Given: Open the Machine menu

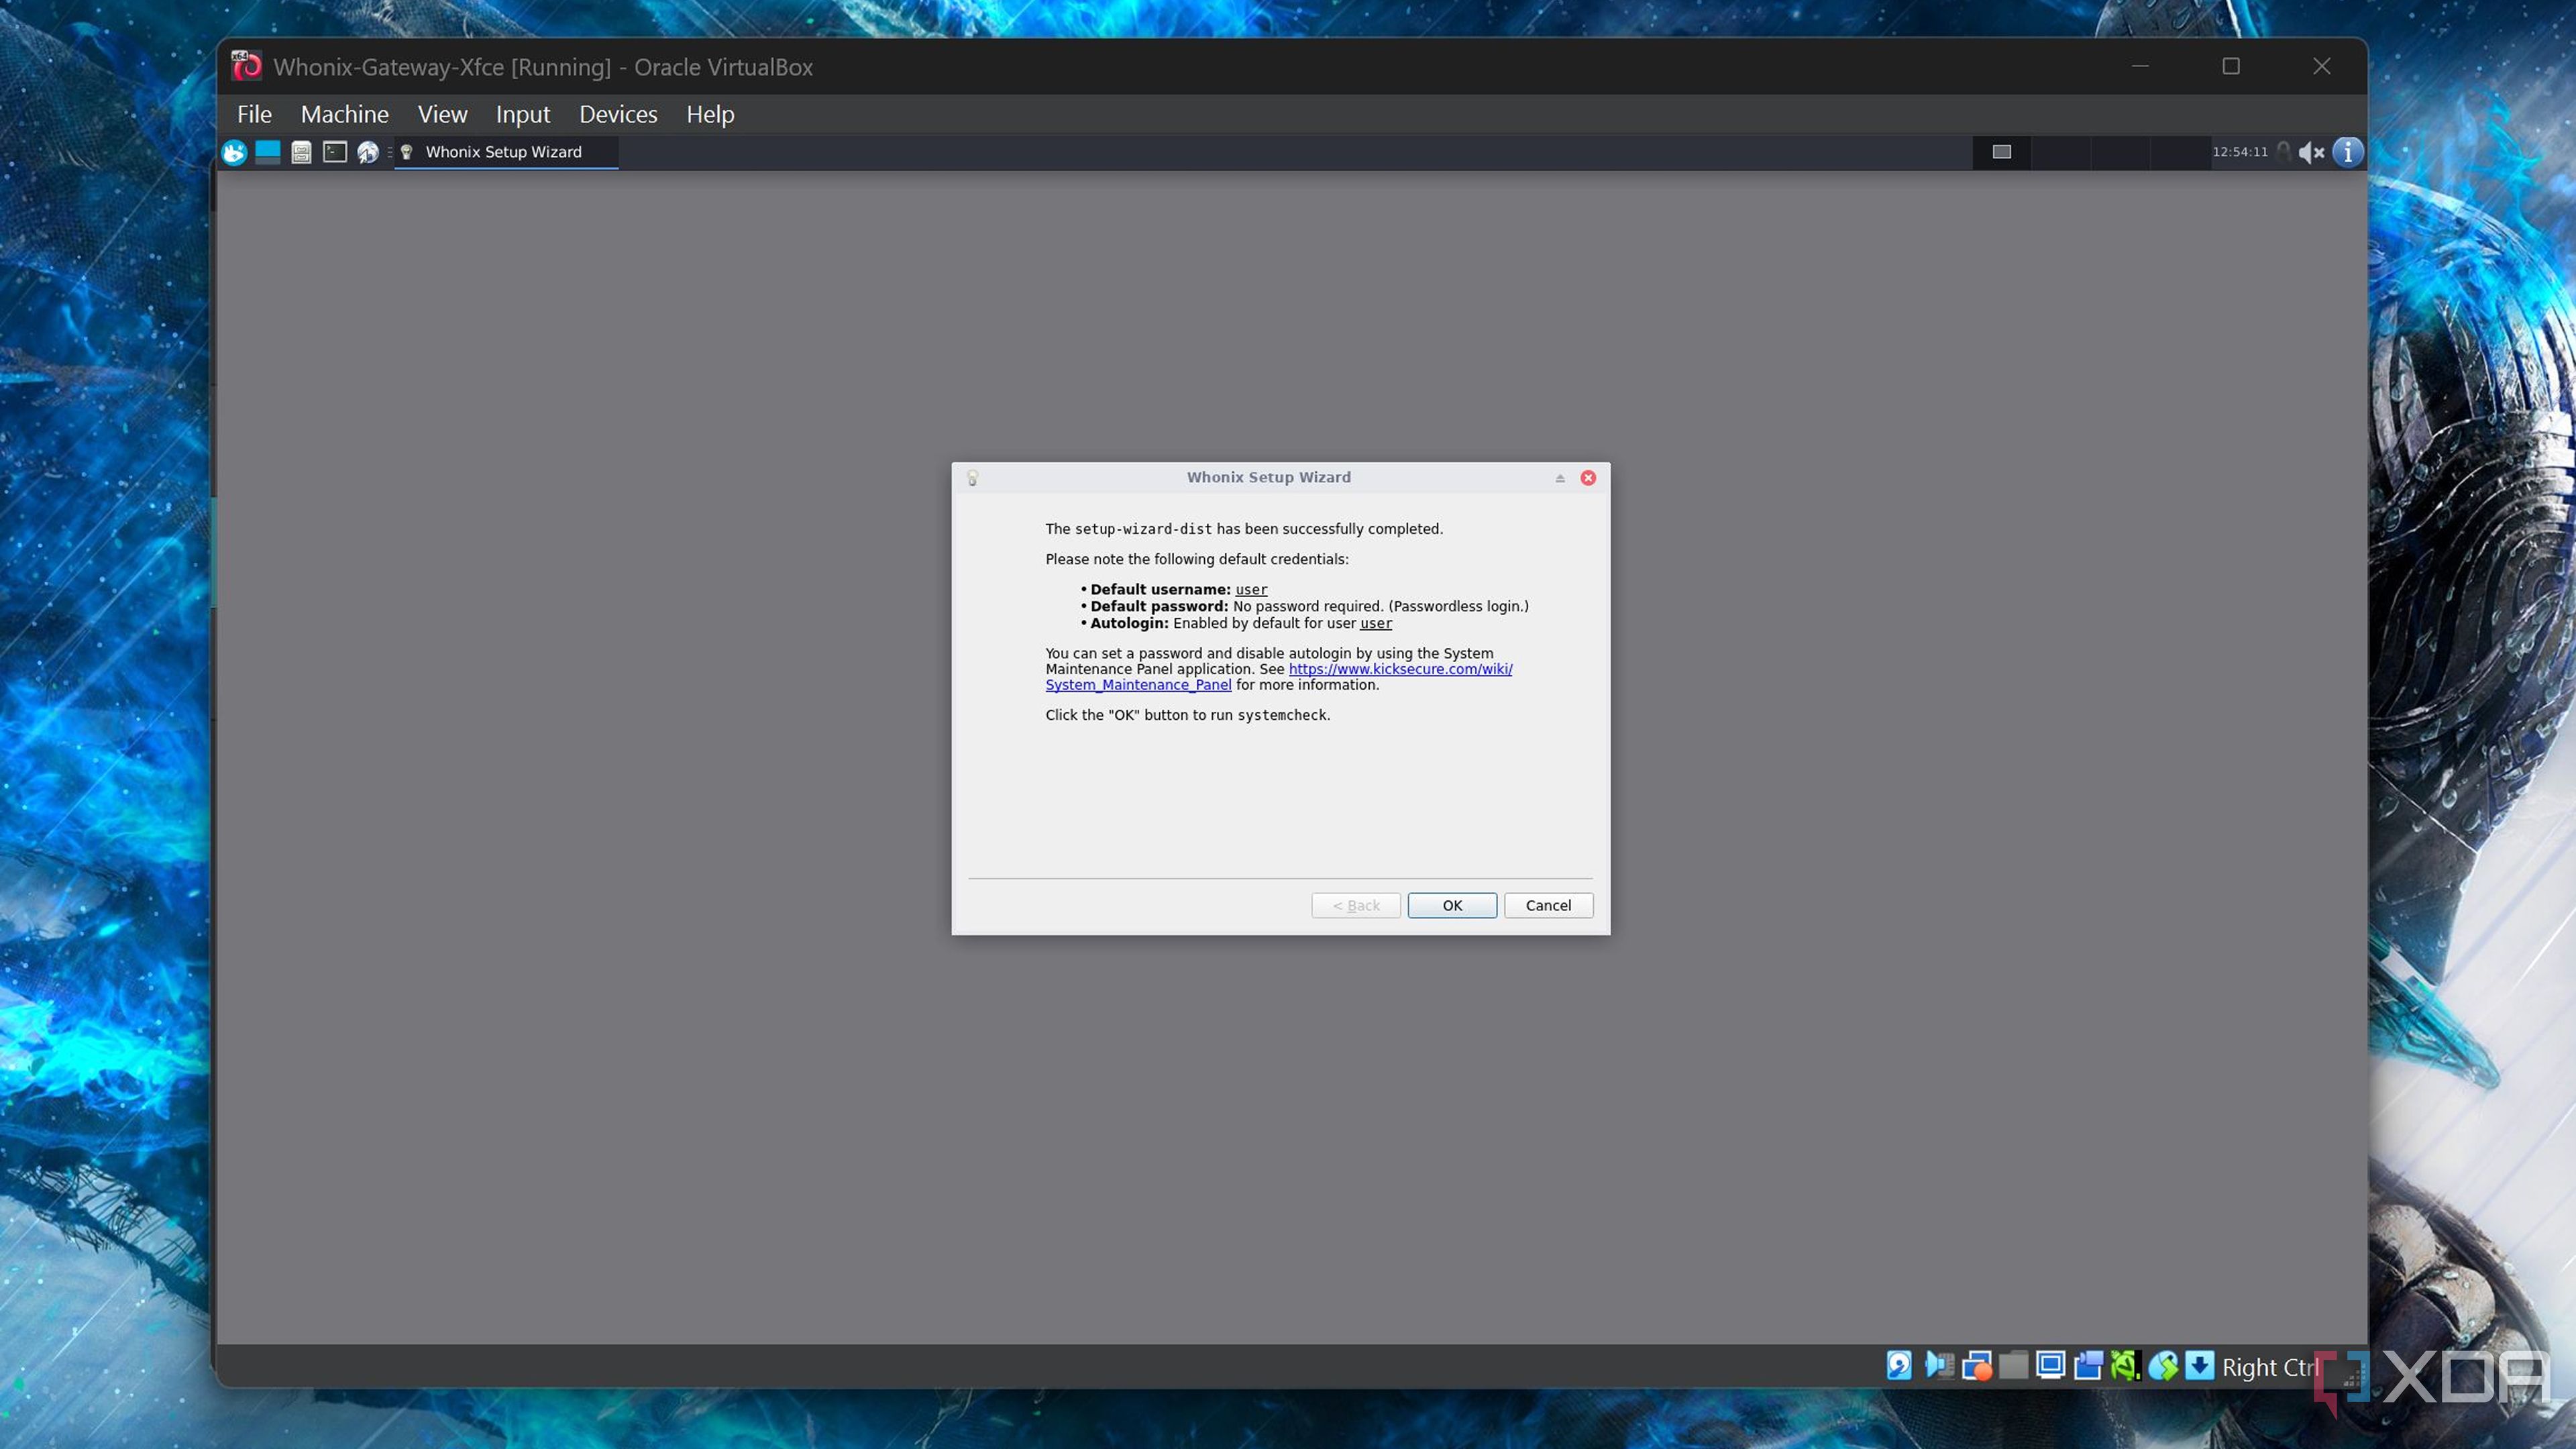Looking at the screenshot, I should click(x=344, y=115).
